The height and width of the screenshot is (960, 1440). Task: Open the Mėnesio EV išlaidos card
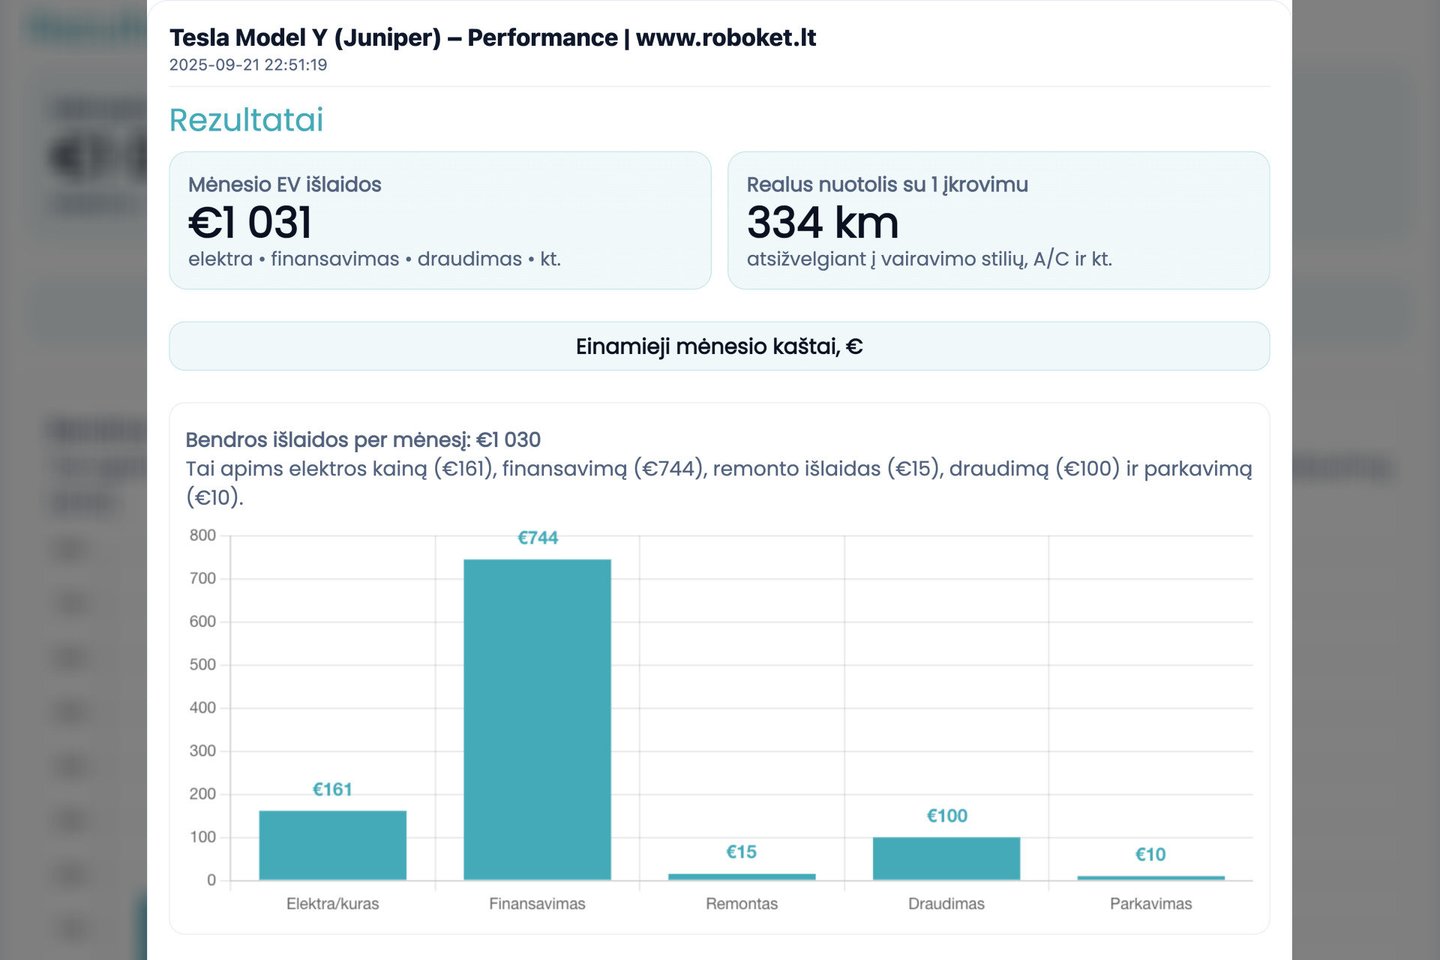pyautogui.click(x=440, y=221)
